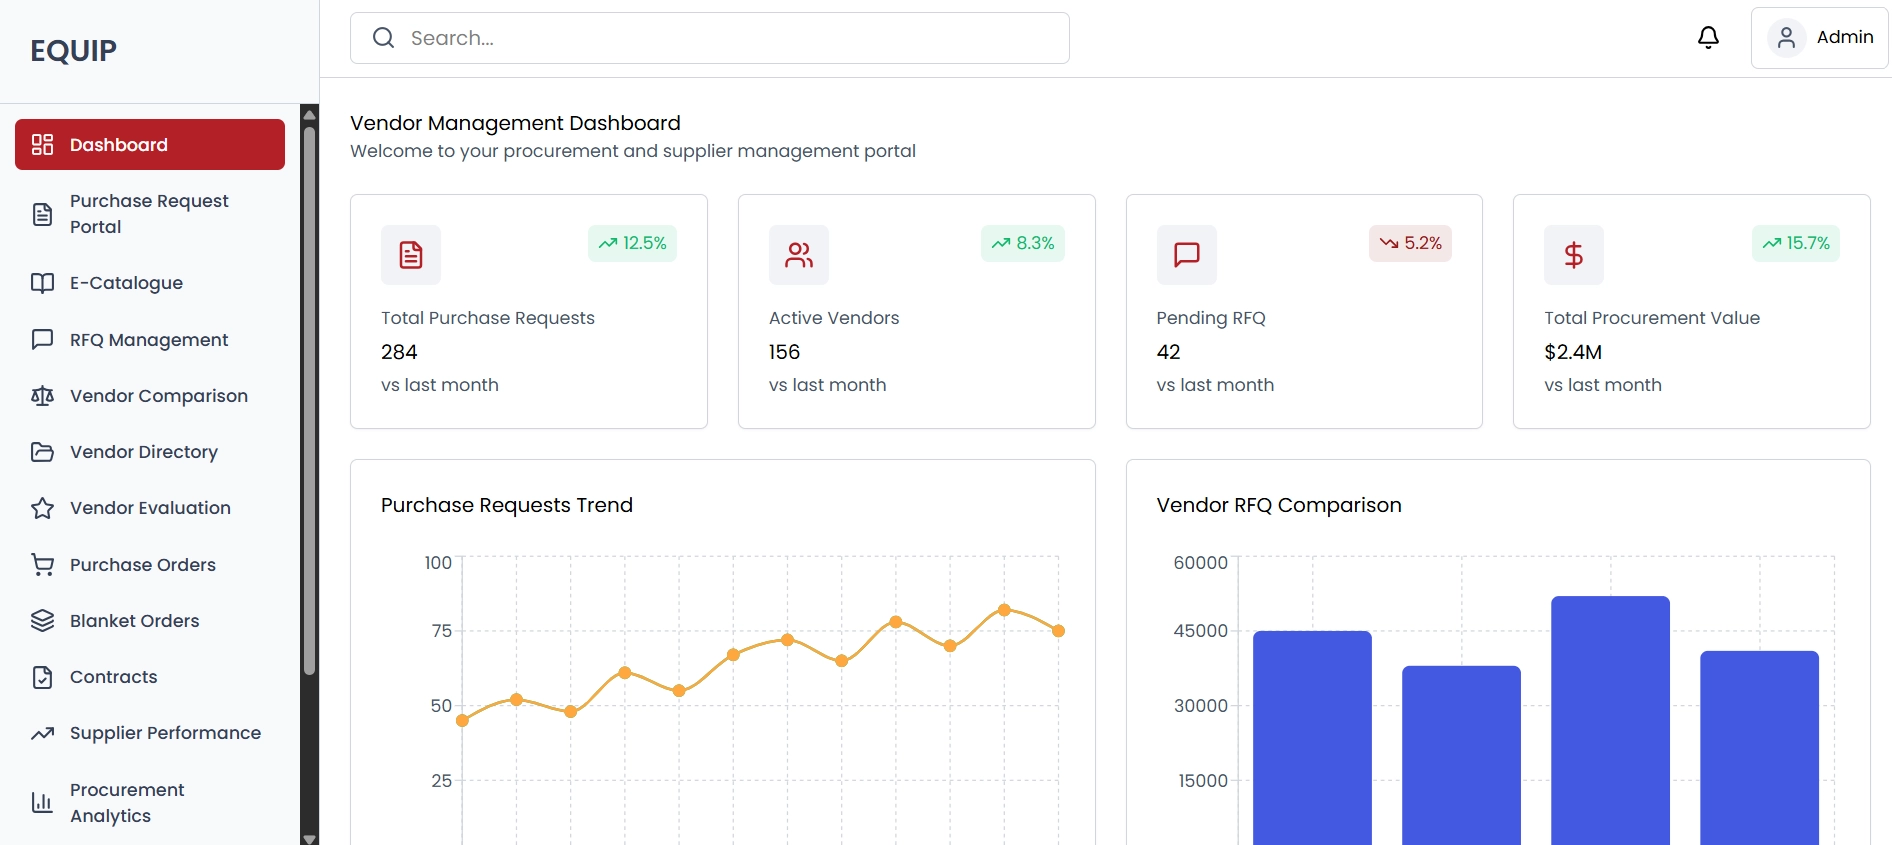Click the highest point on the trend line

click(1004, 610)
